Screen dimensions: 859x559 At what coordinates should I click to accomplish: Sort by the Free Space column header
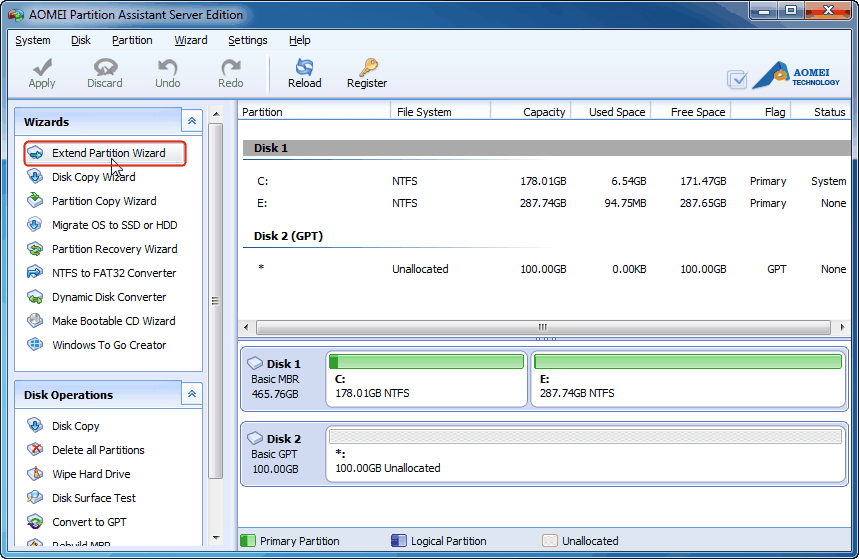pos(691,112)
